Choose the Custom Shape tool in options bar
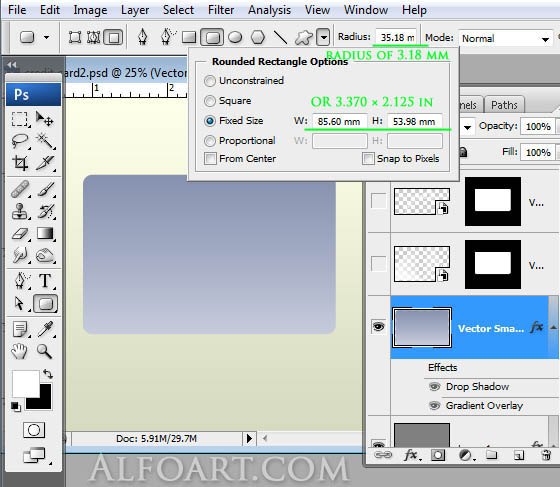560x487 pixels. point(304,37)
